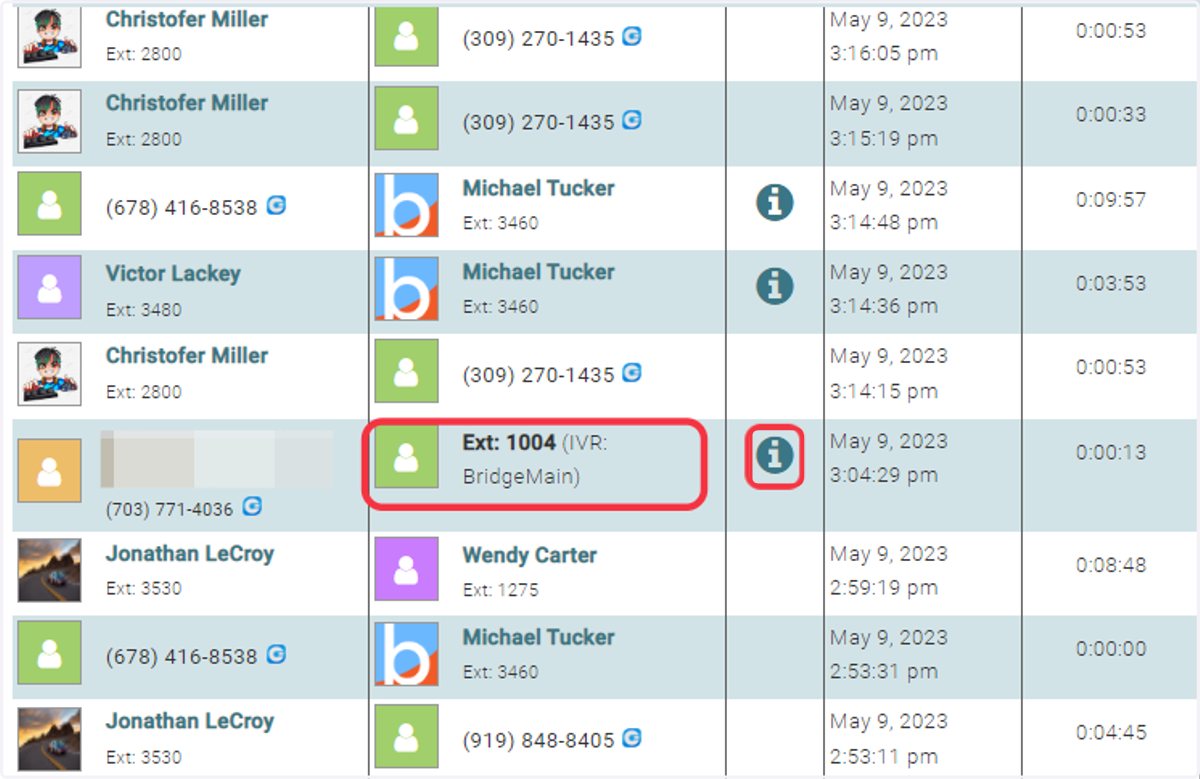Open Michael Tucker name link at 2:53:31 pm
The width and height of the screenshot is (1200, 779).
[538, 637]
